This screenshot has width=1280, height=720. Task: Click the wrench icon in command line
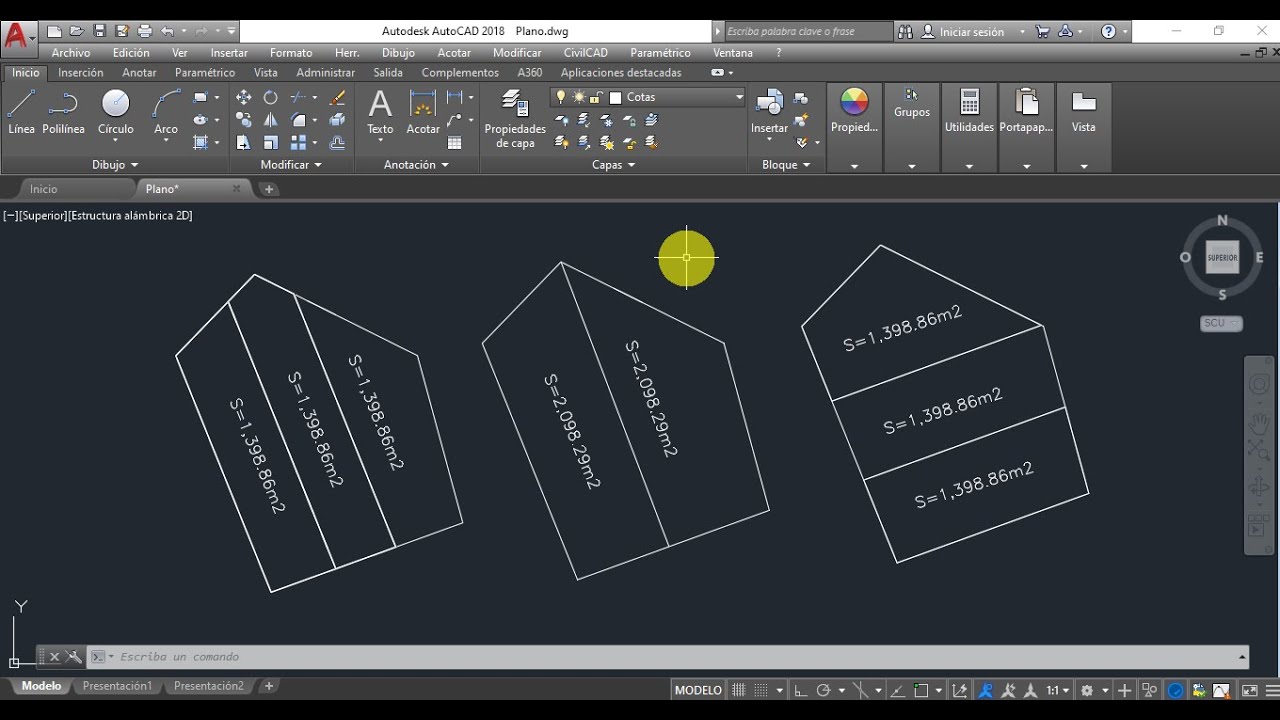[x=74, y=657]
